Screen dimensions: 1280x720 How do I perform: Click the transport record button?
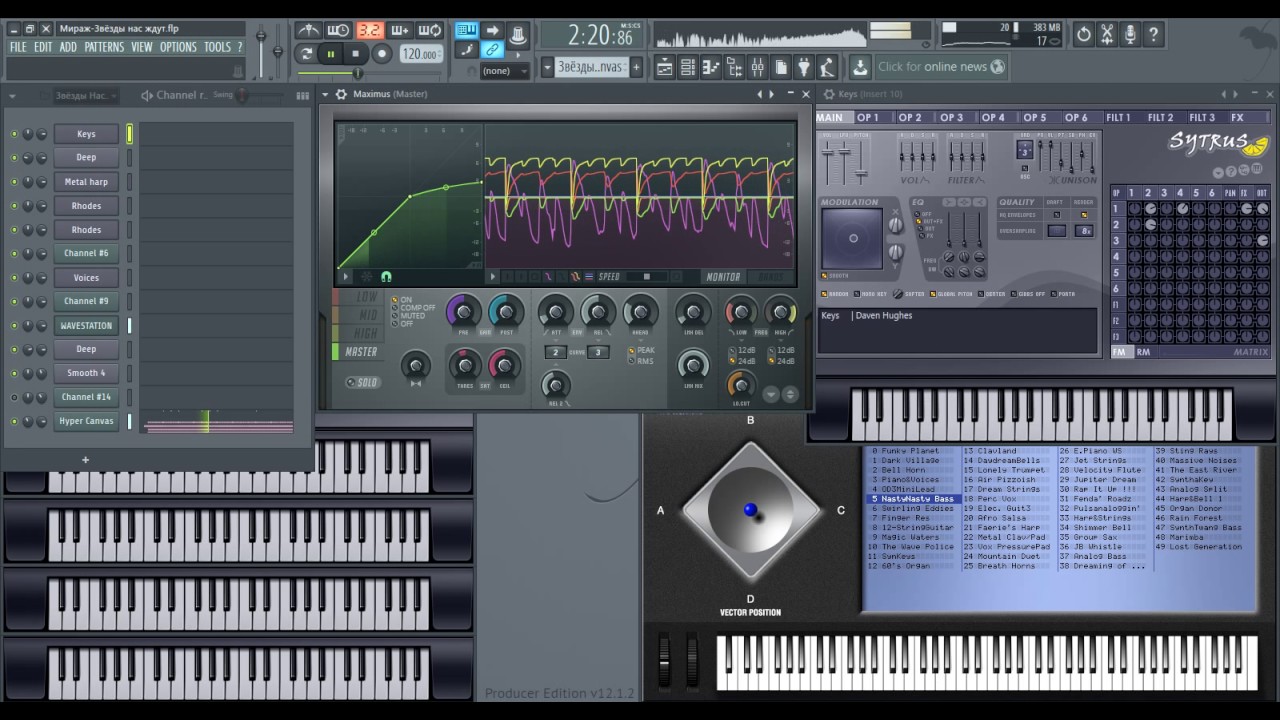382,54
